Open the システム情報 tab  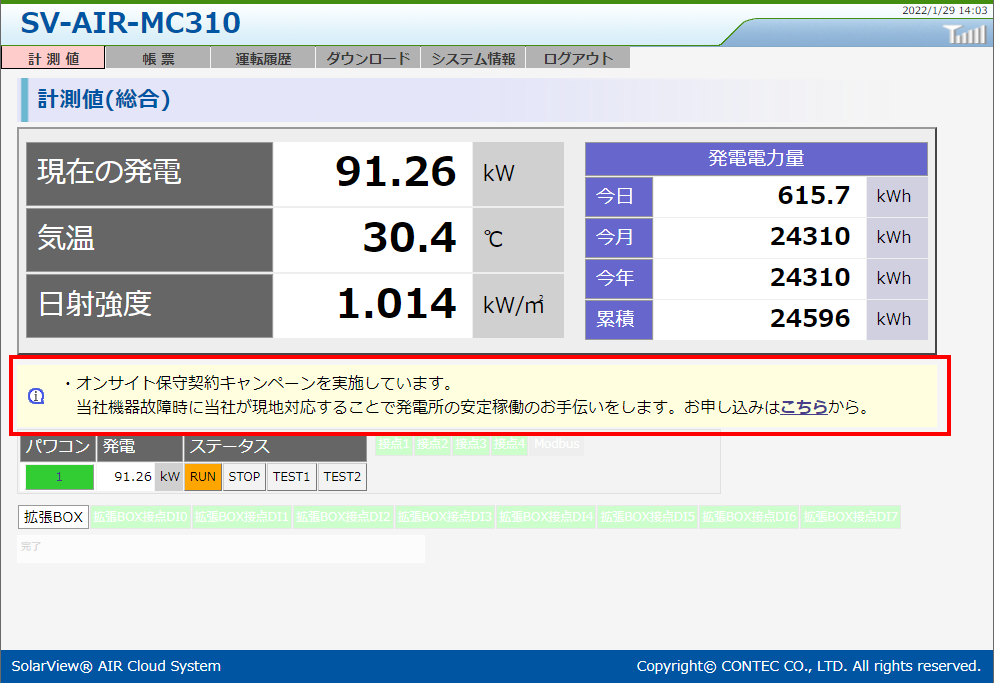(x=473, y=59)
